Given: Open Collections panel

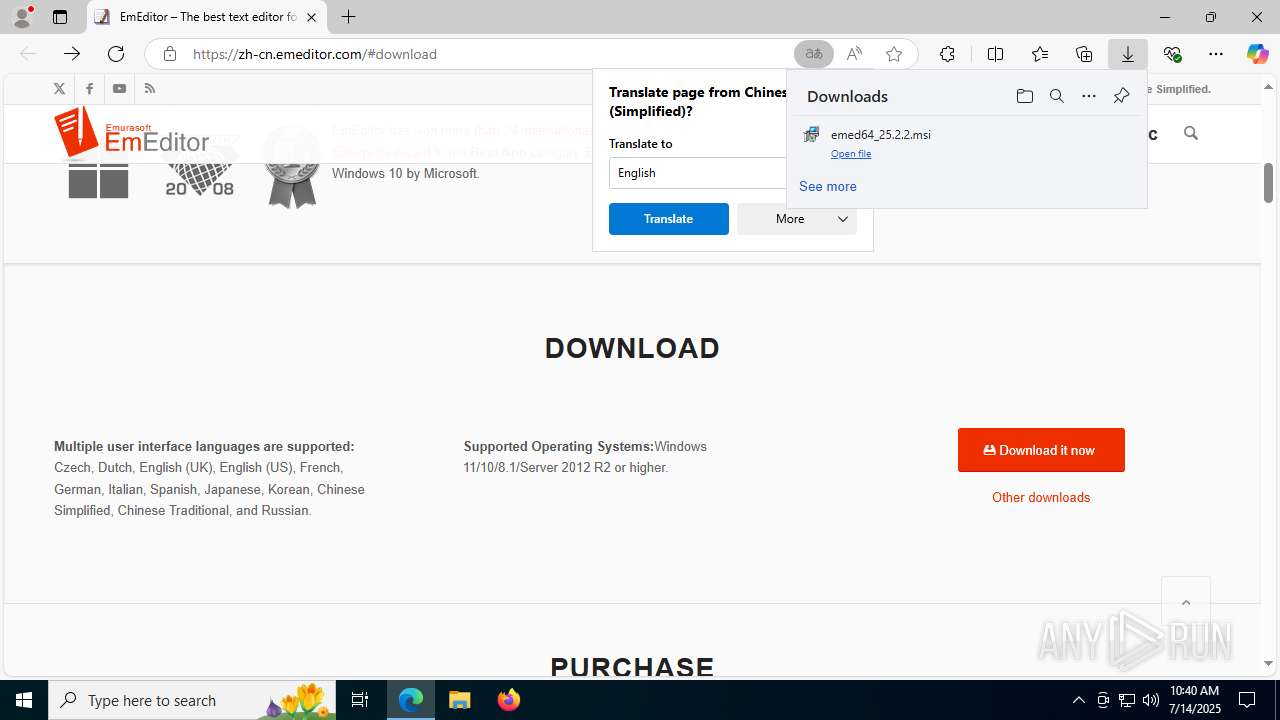Looking at the screenshot, I should [x=1084, y=54].
